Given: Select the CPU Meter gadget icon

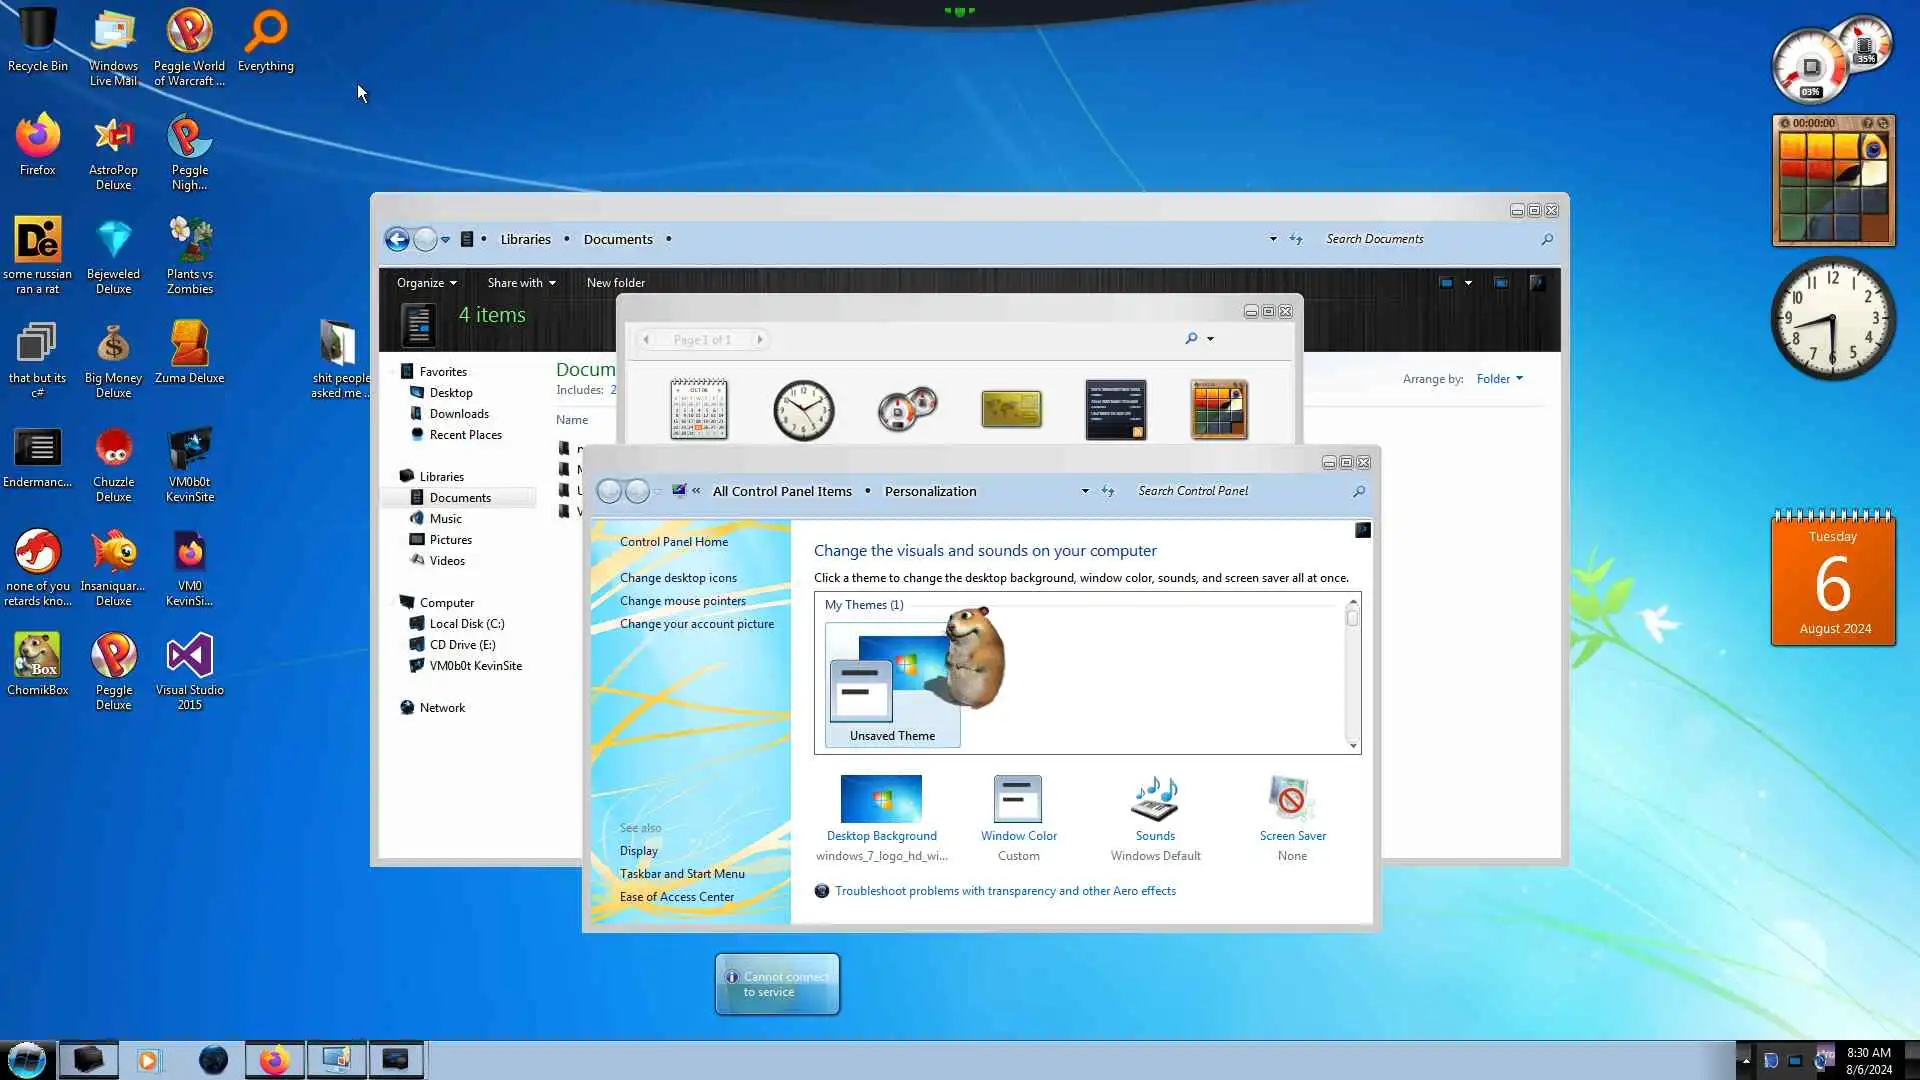Looking at the screenshot, I should (x=907, y=409).
